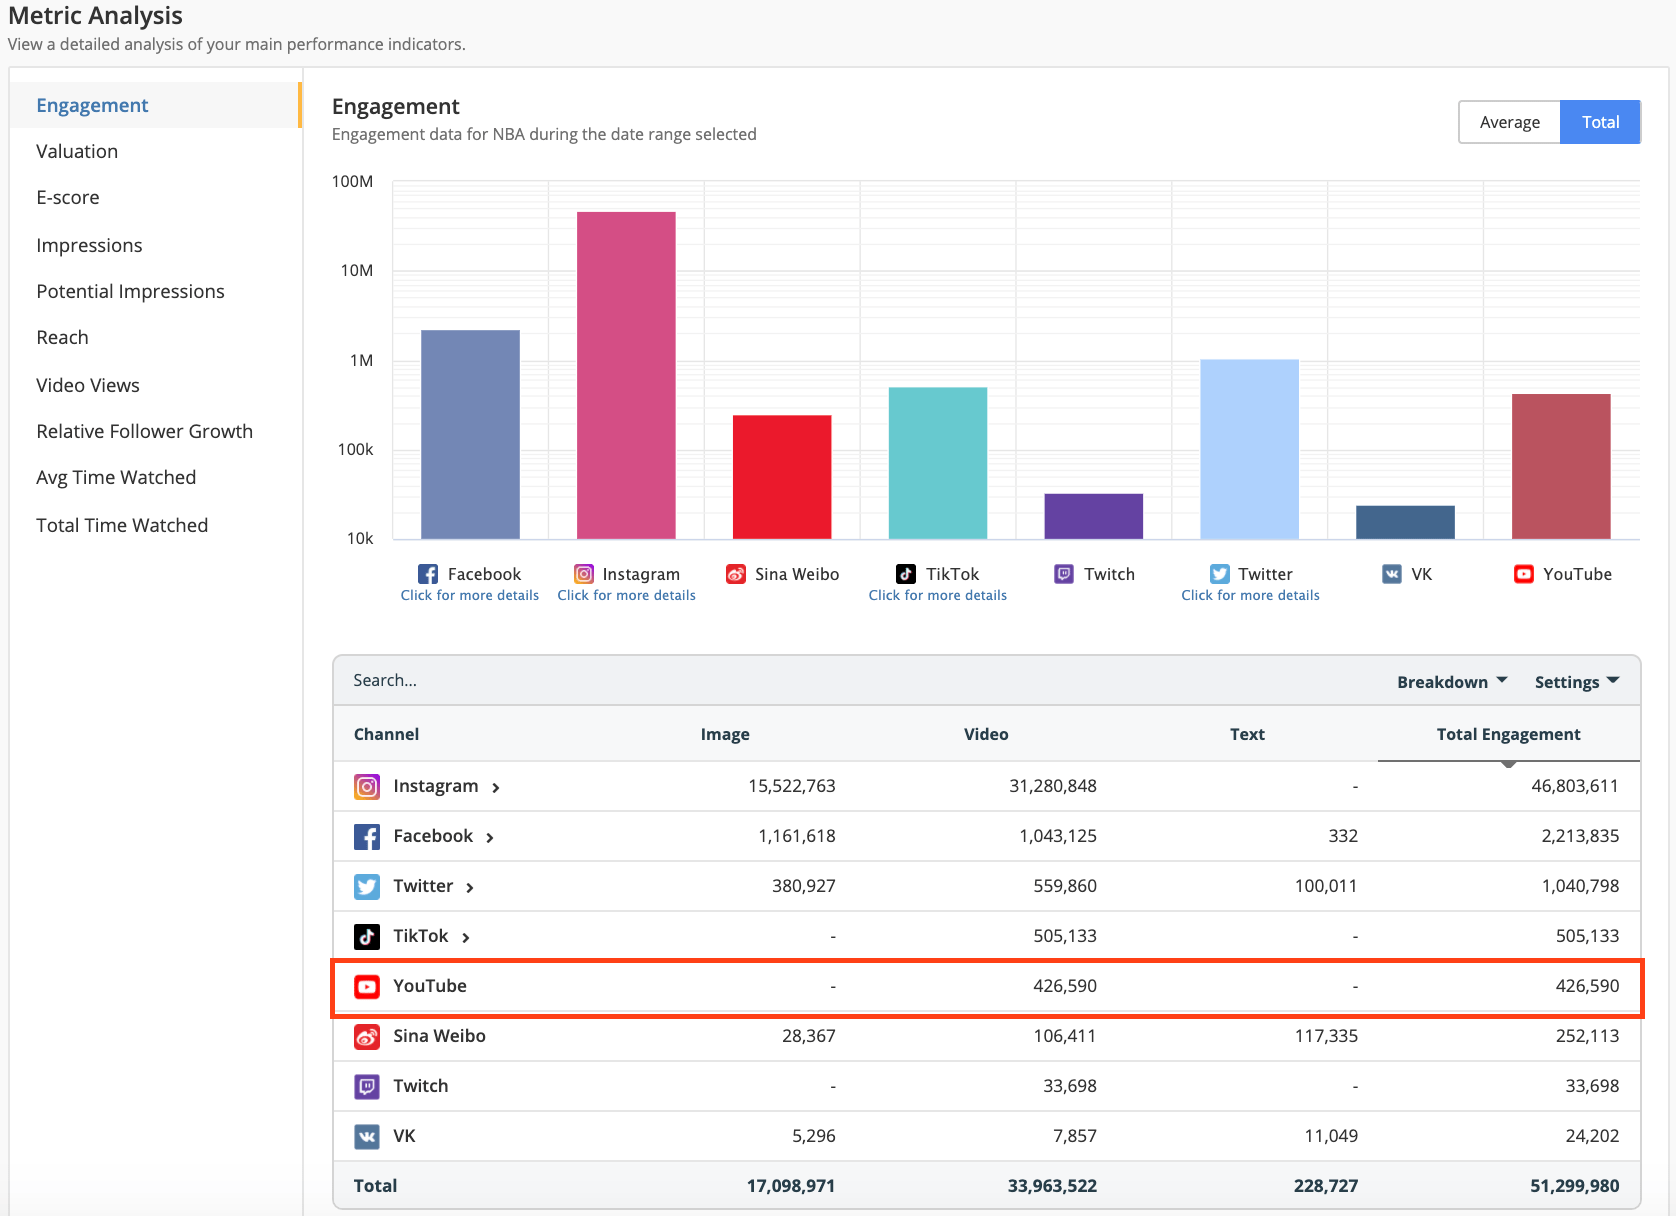This screenshot has width=1676, height=1216.
Task: Click the light blue Twitter bar in the chart
Action: point(1250,449)
